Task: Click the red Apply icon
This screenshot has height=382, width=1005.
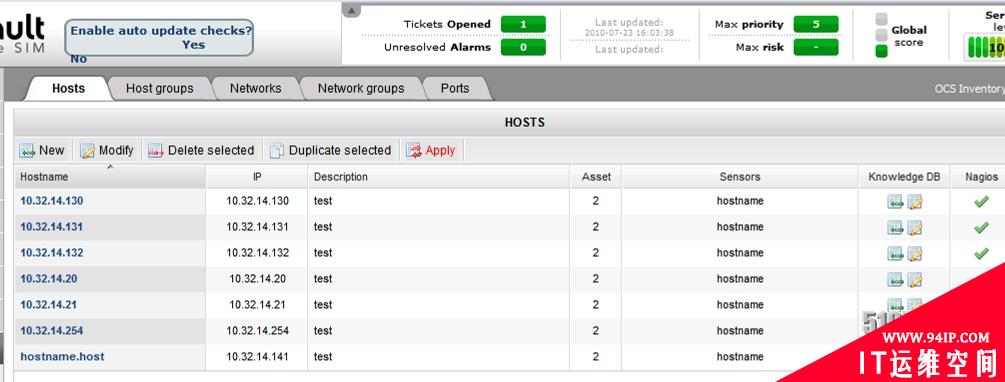Action: click(x=414, y=151)
